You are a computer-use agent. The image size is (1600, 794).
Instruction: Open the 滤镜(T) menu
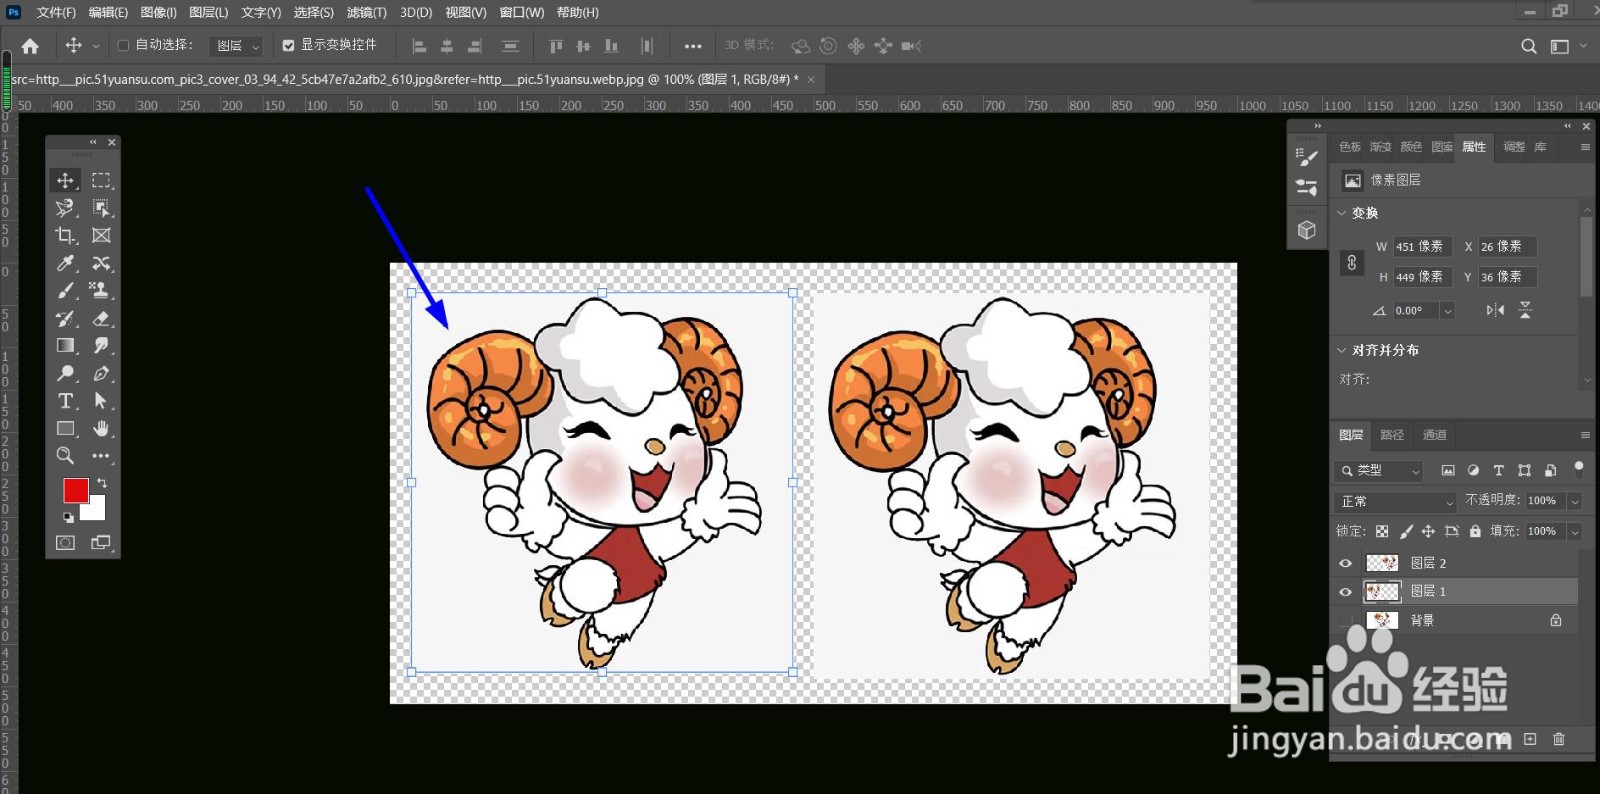coord(366,12)
